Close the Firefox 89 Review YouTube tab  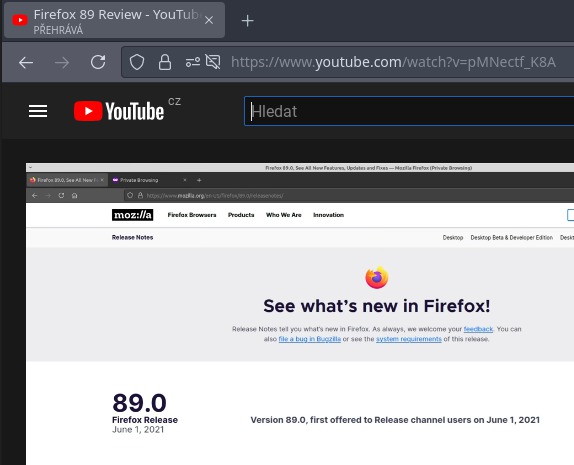[209, 20]
